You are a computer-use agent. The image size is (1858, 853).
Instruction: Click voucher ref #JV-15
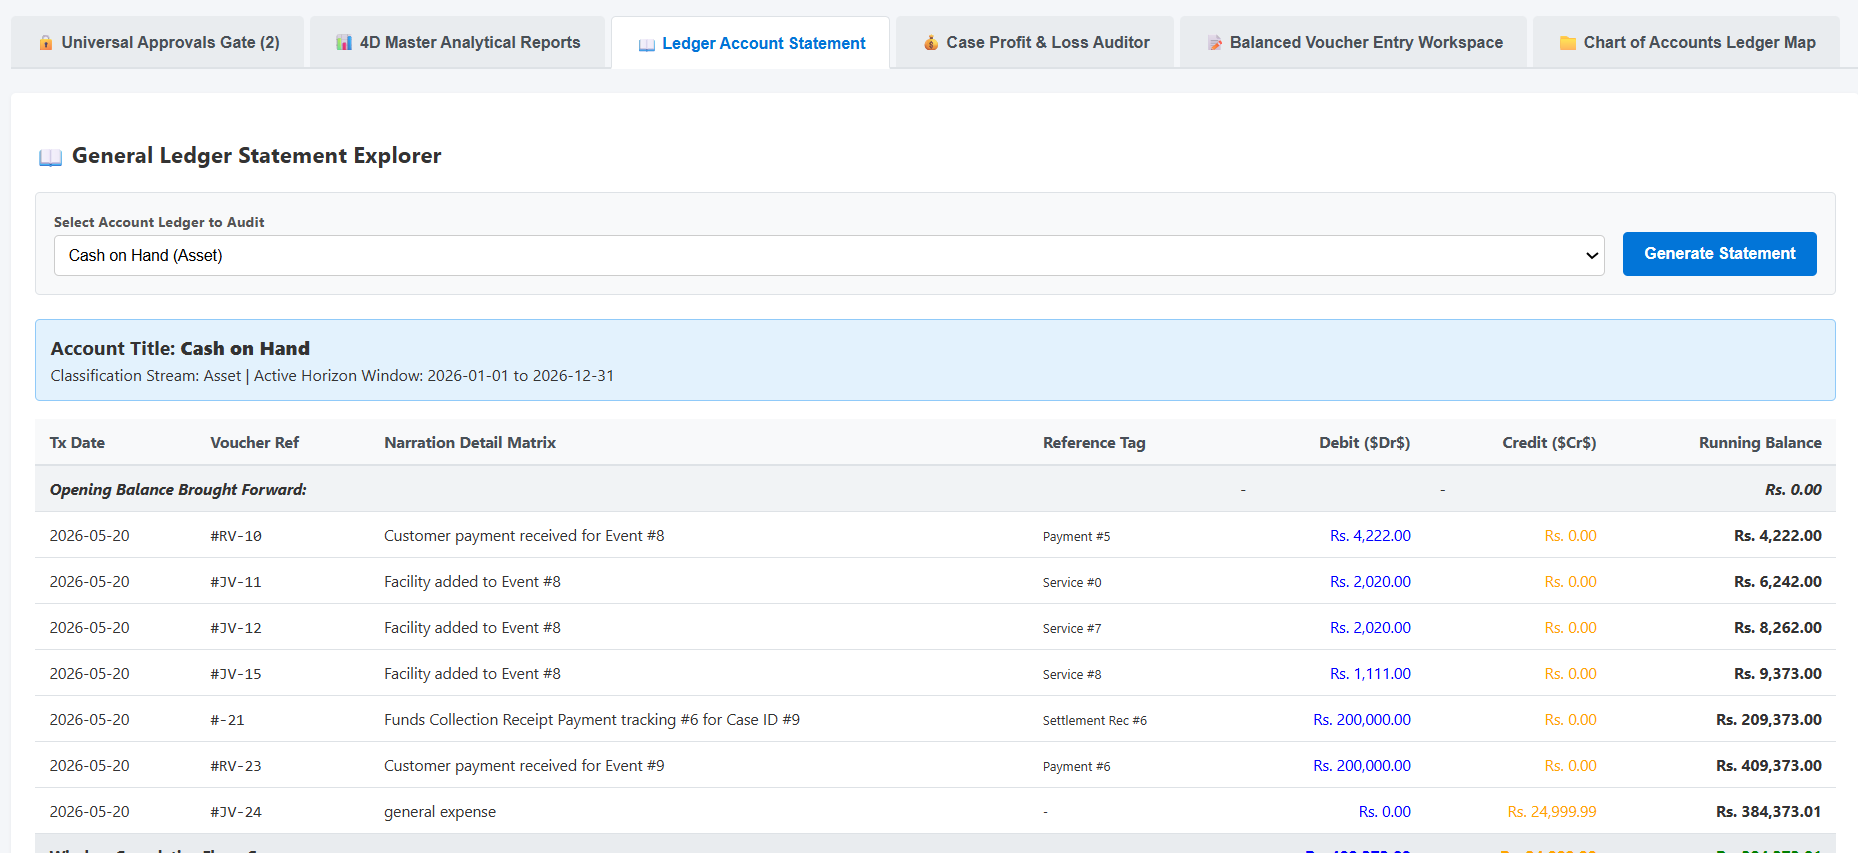236,674
